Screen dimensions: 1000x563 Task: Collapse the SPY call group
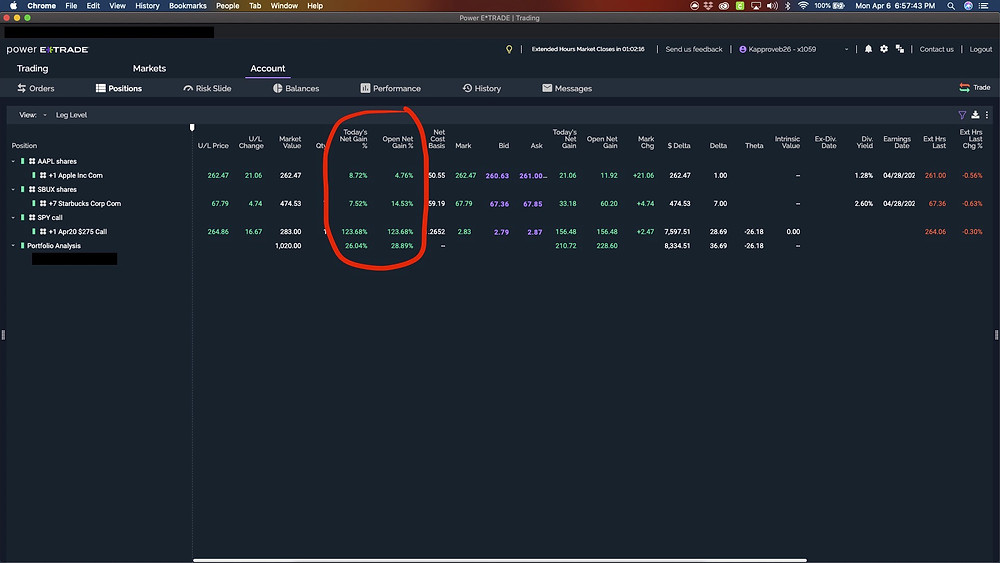(x=13, y=217)
